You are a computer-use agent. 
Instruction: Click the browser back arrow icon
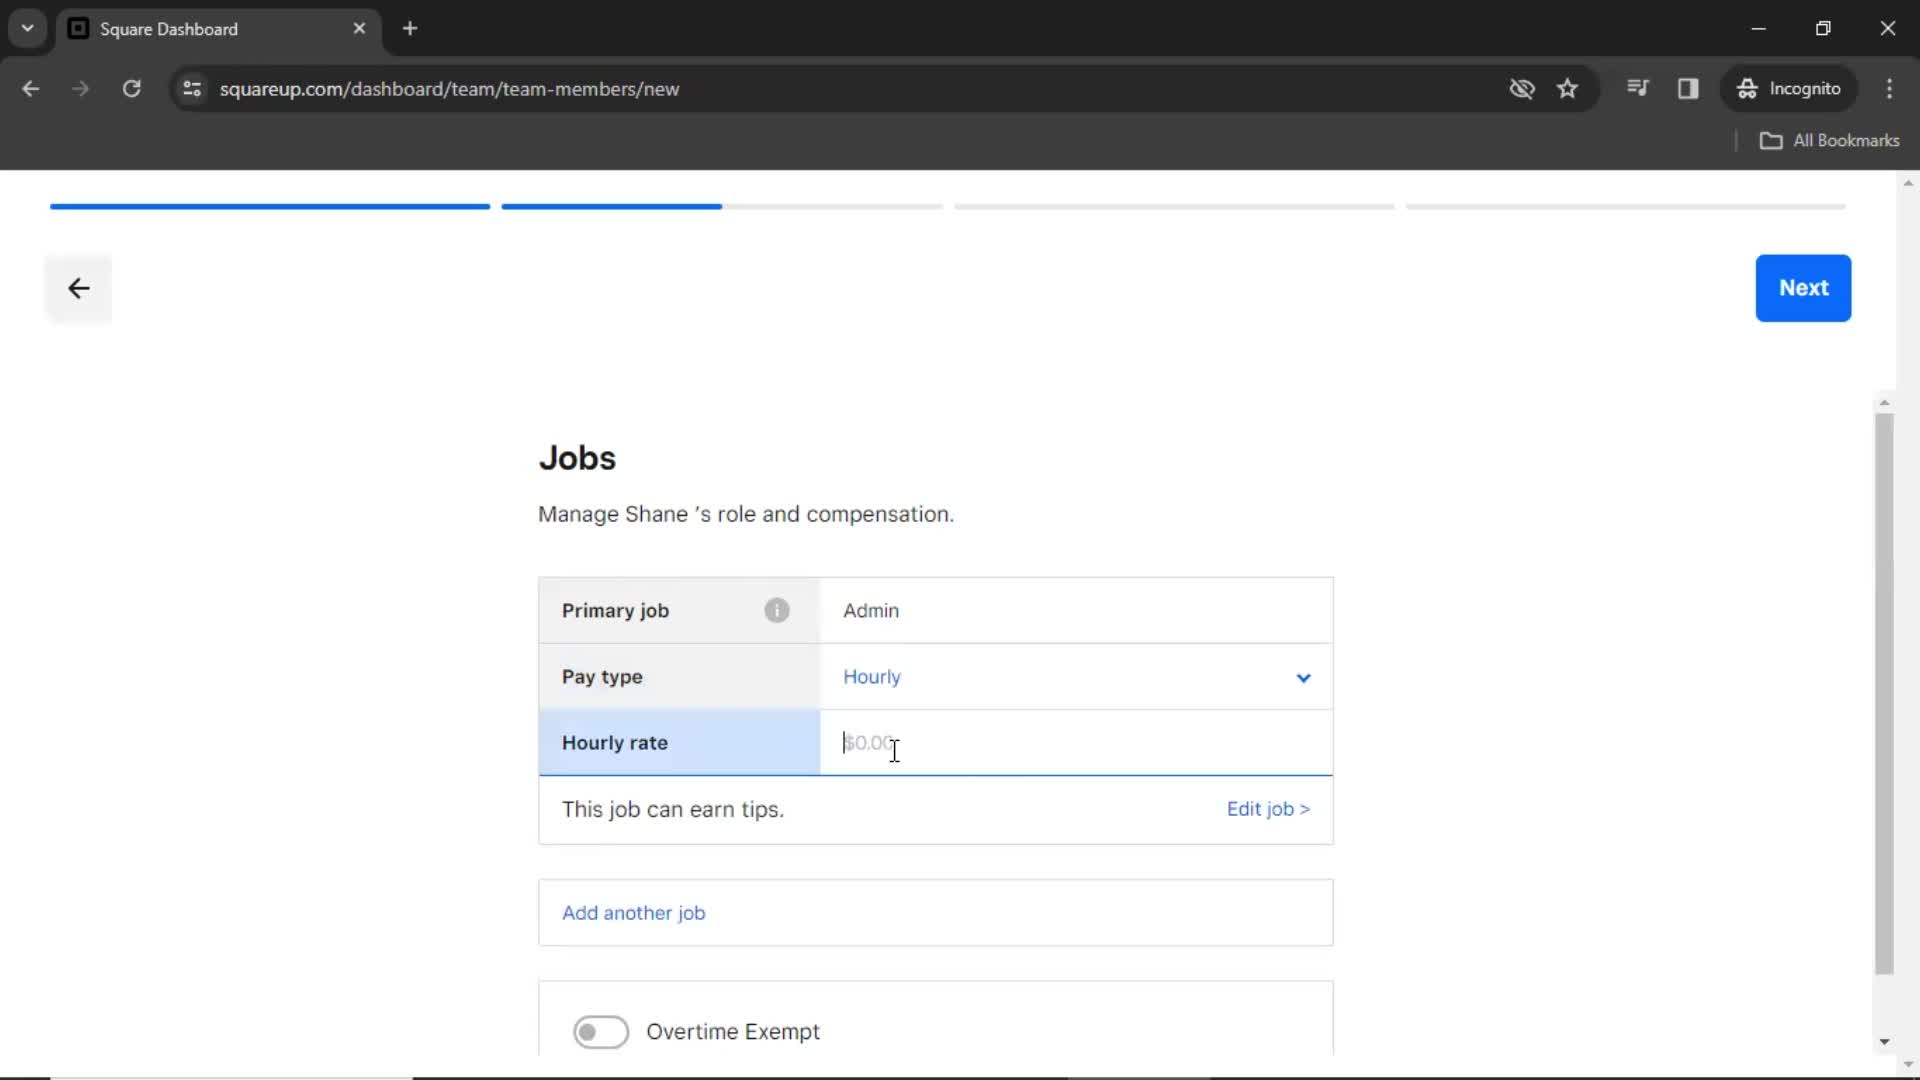[x=32, y=88]
